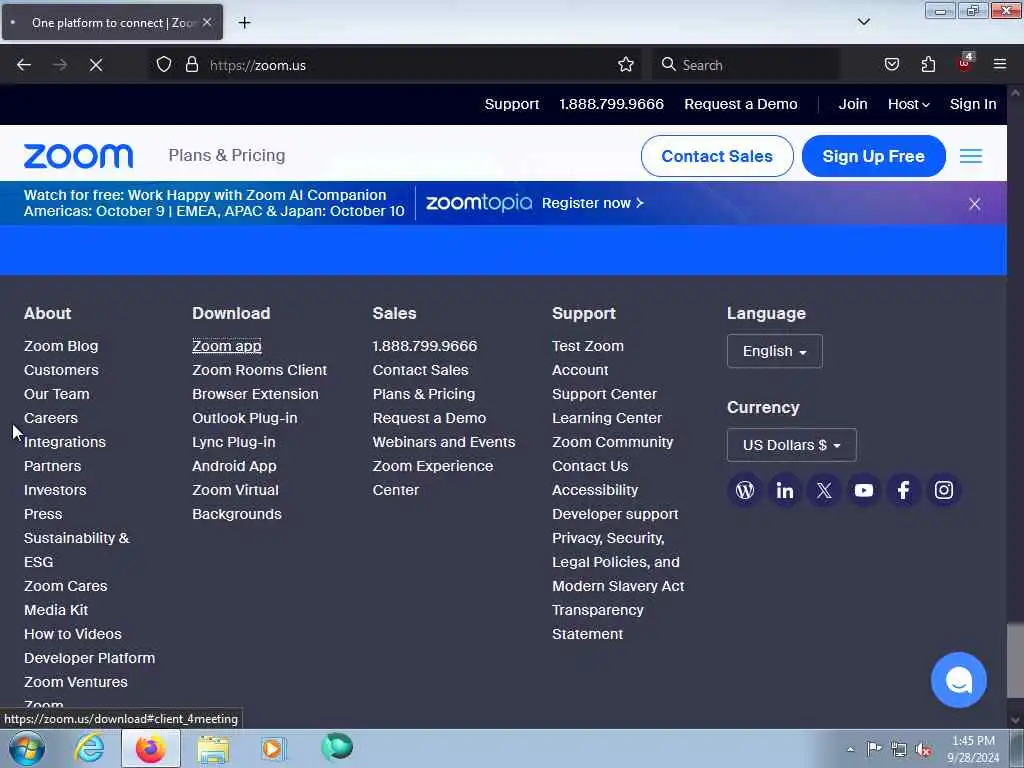The image size is (1024, 768).
Task: Open Accessibility link
Action: pyautogui.click(x=595, y=490)
